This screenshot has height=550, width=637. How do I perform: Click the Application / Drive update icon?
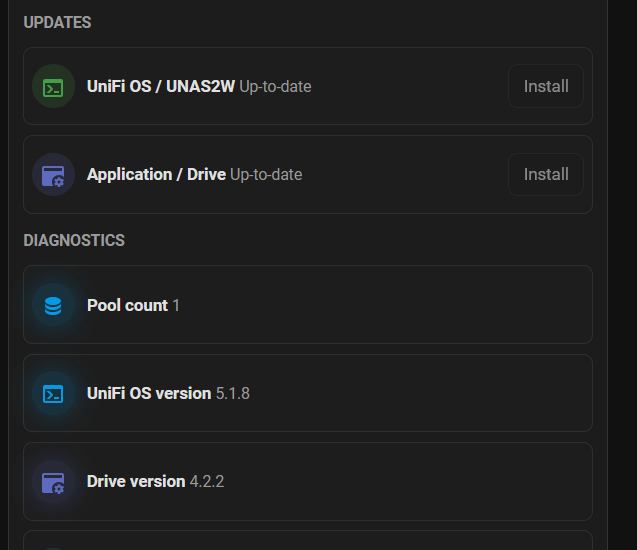point(53,175)
